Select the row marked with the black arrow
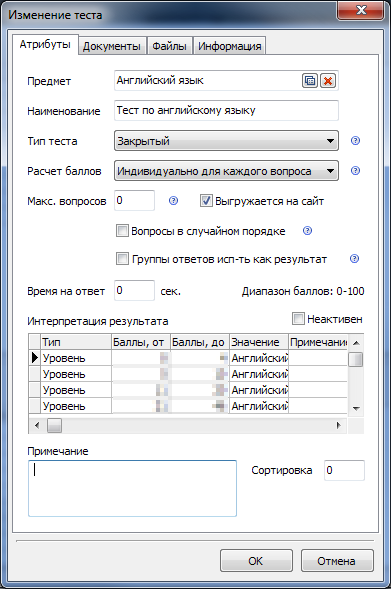This screenshot has height=589, width=391. click(x=188, y=358)
